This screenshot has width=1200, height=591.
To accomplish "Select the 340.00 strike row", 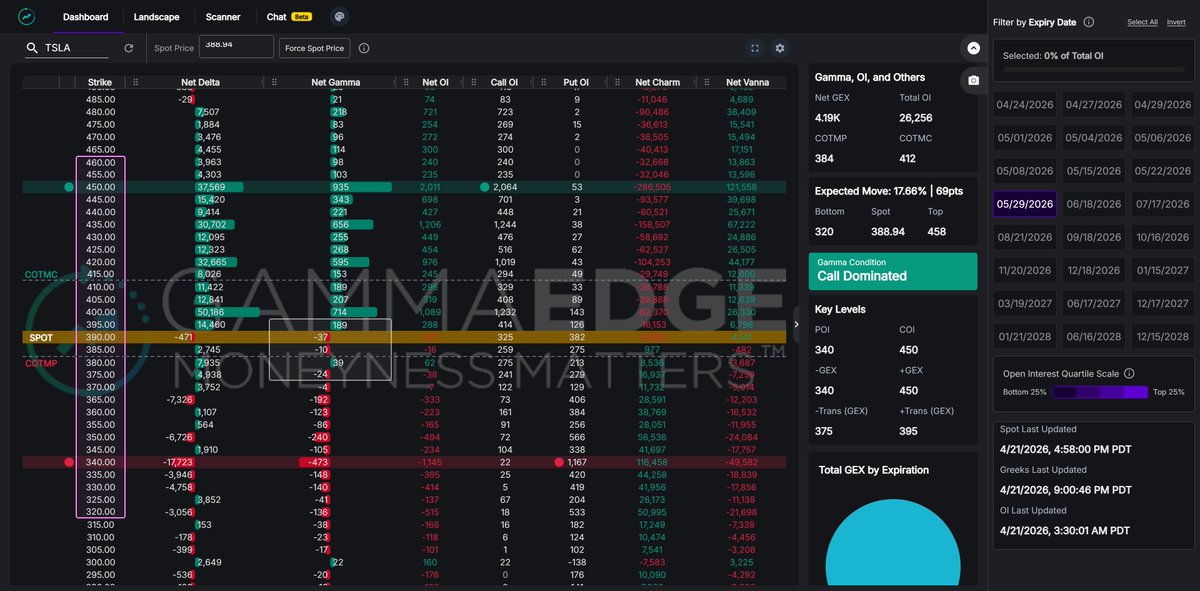I will (405, 462).
